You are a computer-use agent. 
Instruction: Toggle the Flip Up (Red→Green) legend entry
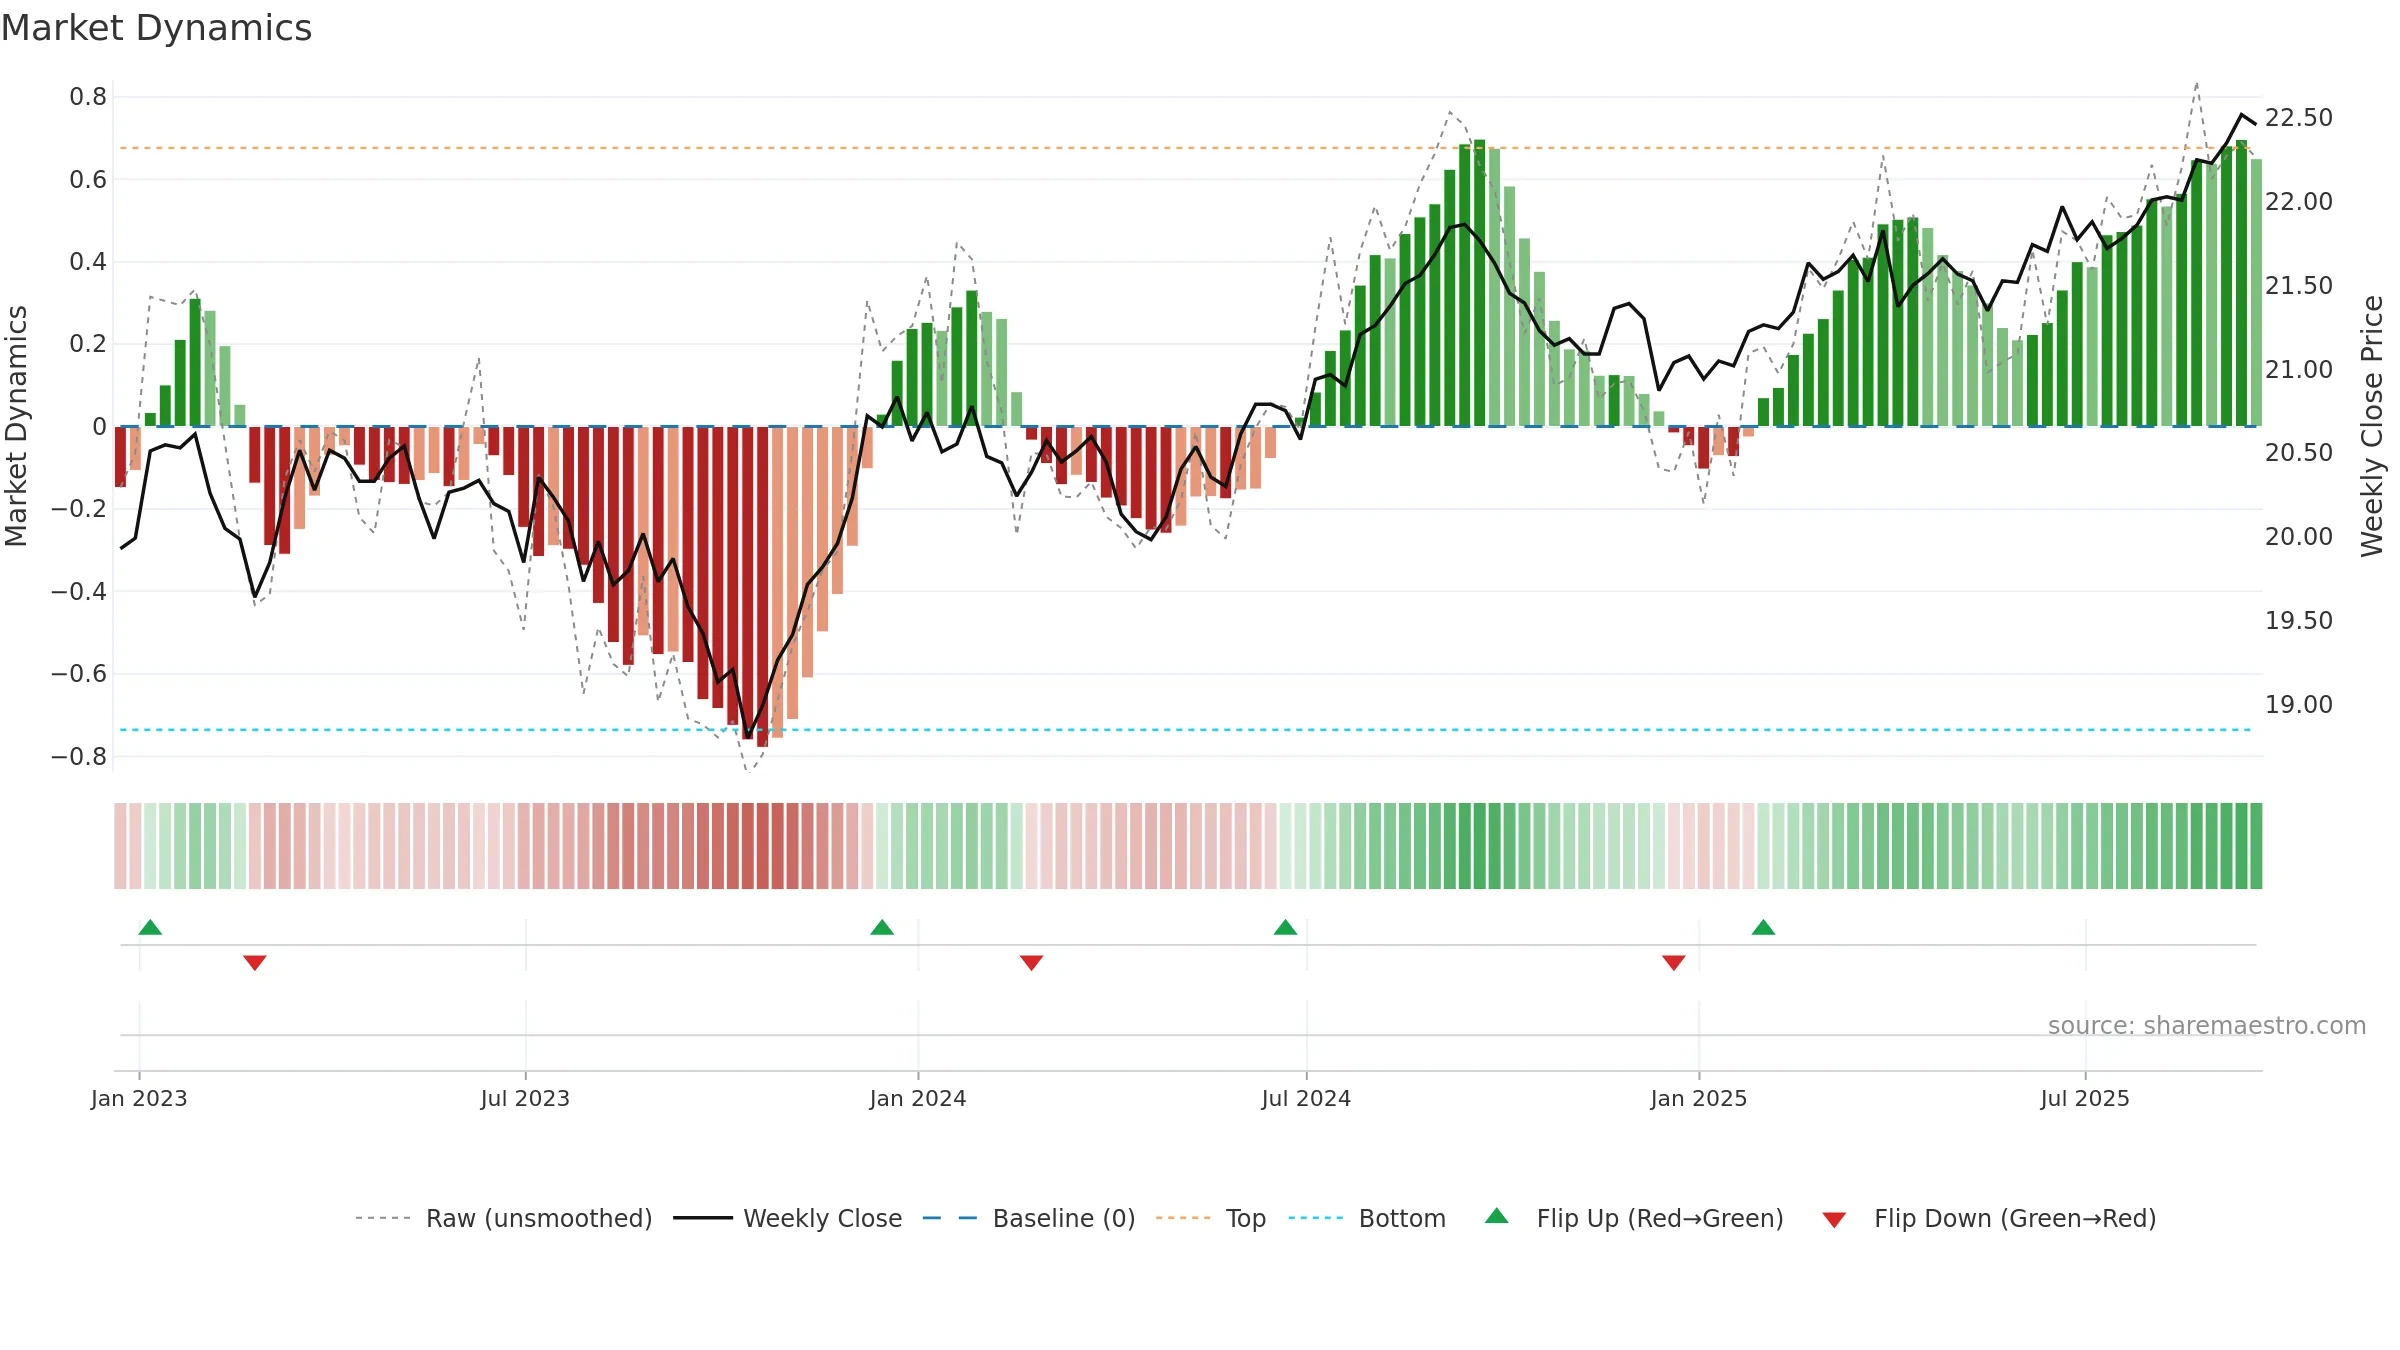pyautogui.click(x=1634, y=1218)
